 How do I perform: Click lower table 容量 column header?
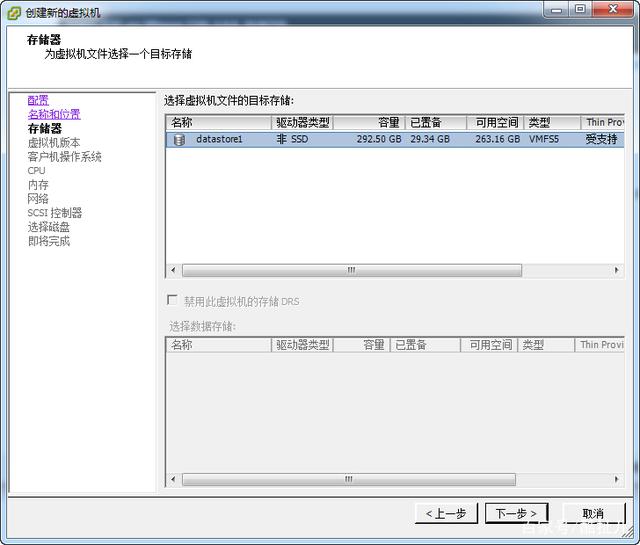point(362,345)
